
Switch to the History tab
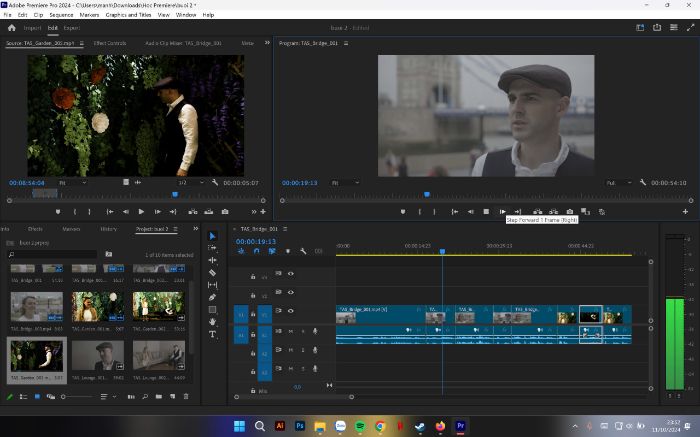108,229
